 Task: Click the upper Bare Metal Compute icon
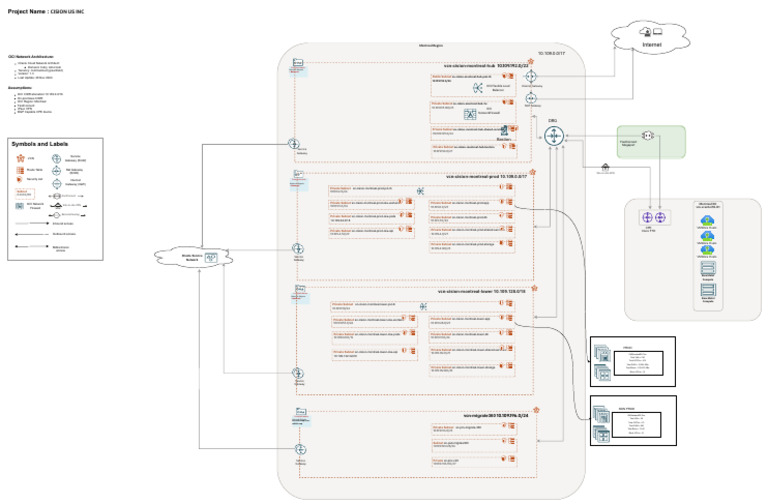tap(708, 268)
